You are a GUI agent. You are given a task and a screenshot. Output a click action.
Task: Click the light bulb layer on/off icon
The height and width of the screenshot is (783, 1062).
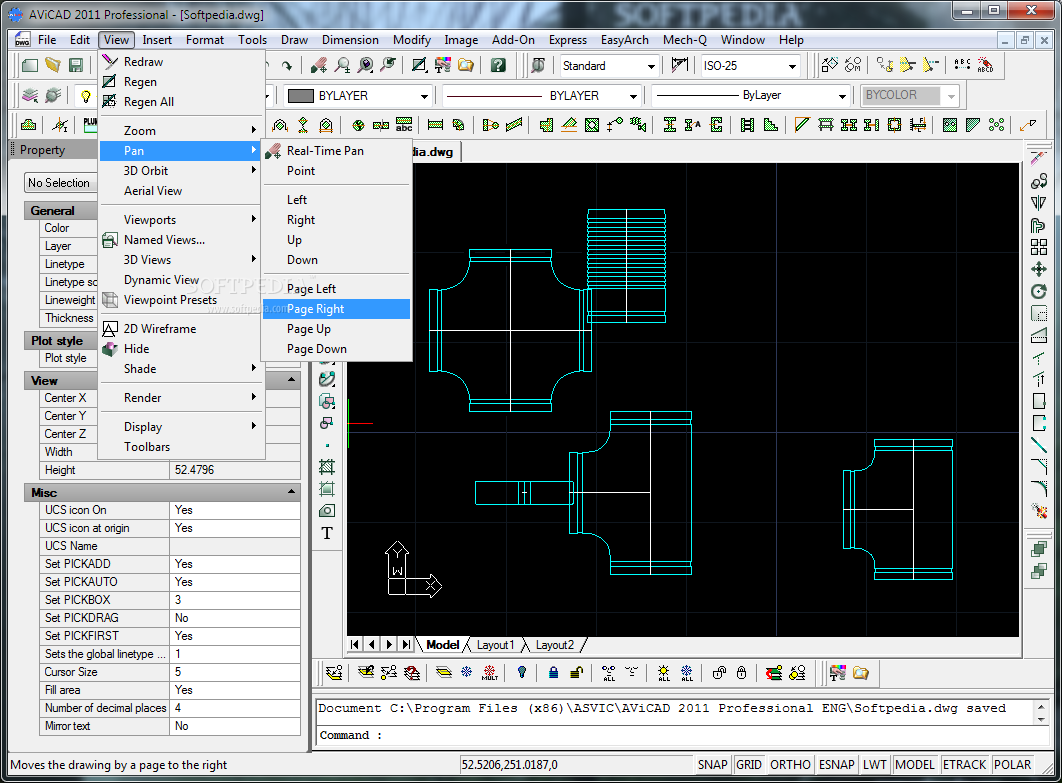[85, 96]
